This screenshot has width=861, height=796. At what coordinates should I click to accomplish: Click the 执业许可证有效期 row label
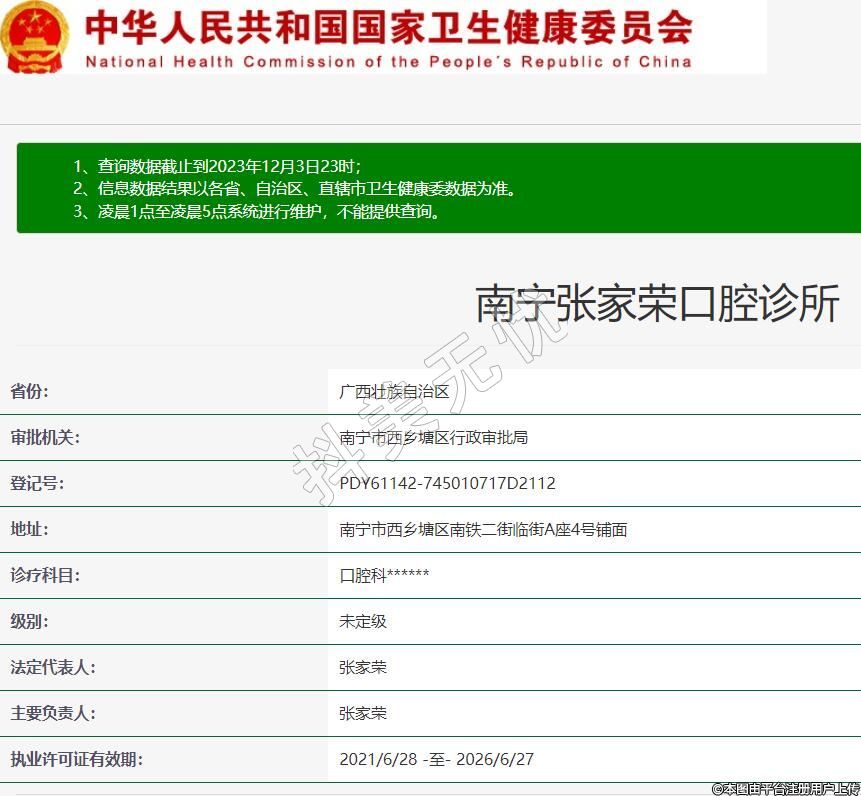(x=76, y=759)
